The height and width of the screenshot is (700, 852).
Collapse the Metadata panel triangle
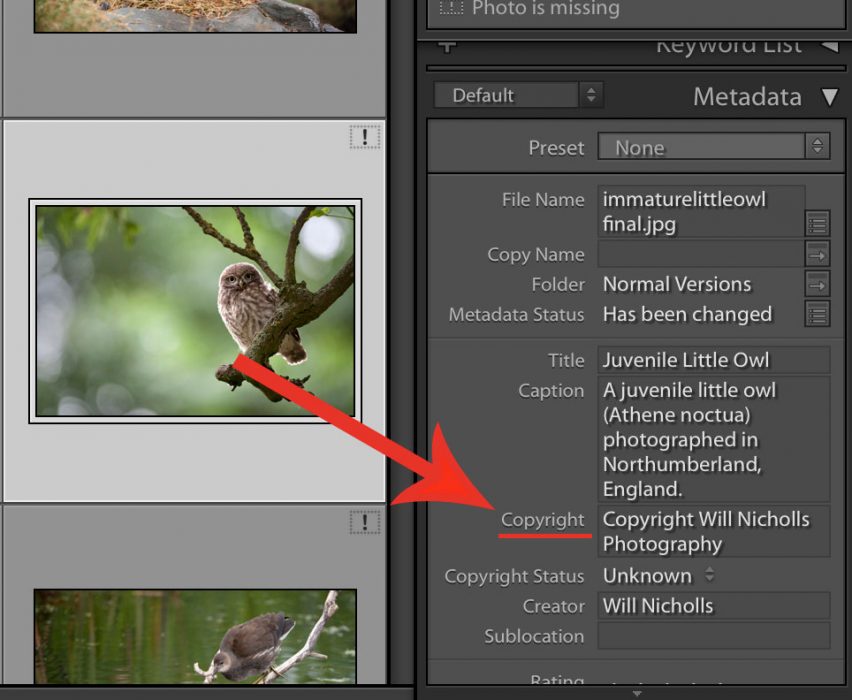pyautogui.click(x=831, y=97)
